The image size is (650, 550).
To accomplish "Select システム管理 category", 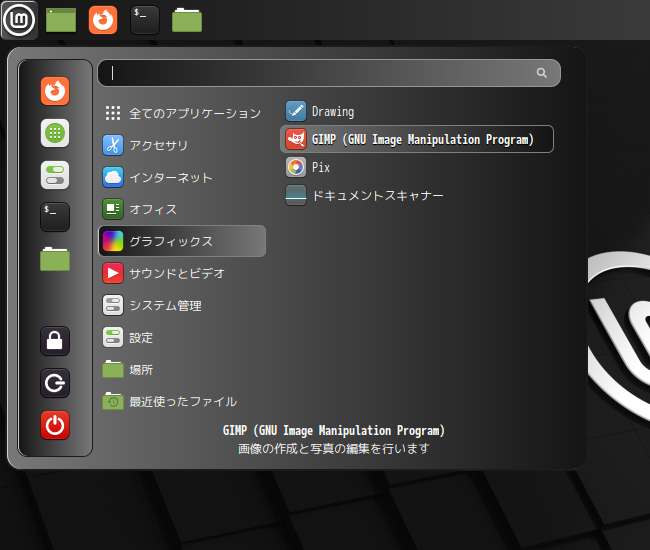I will [x=182, y=305].
